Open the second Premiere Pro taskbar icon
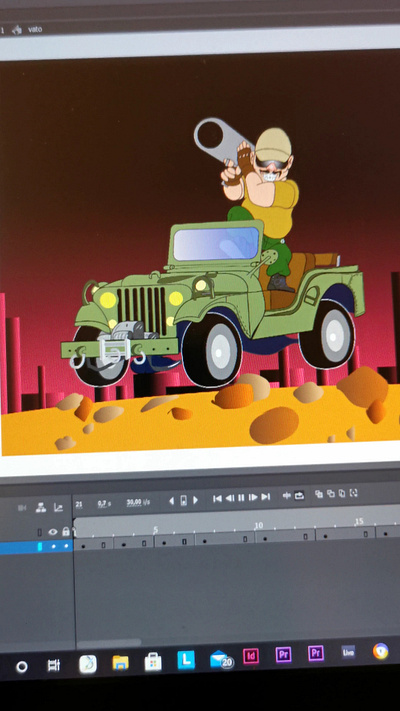The width and height of the screenshot is (400, 711). [316, 653]
